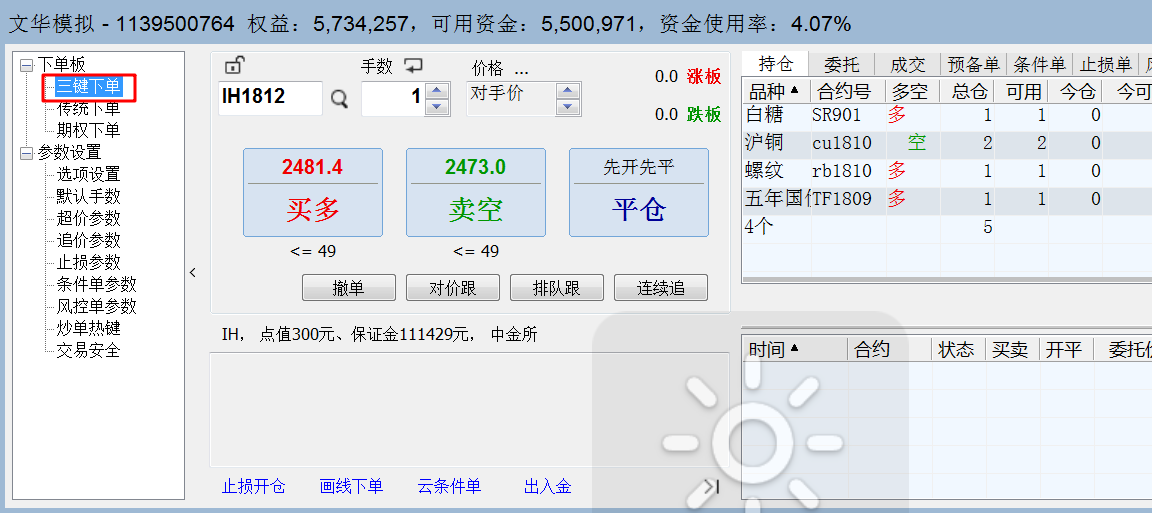Image resolution: width=1152 pixels, height=513 pixels.
Task: Open the 条件单 tab
Action: 1039,65
